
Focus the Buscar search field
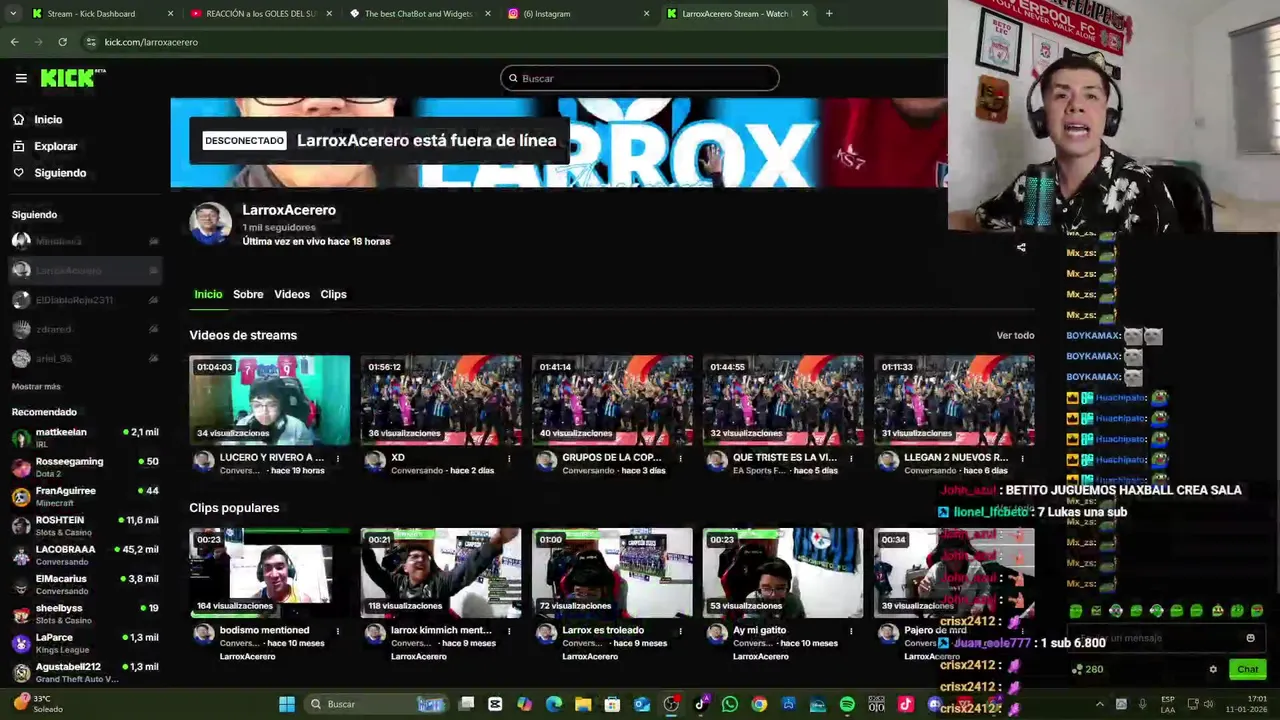640,78
